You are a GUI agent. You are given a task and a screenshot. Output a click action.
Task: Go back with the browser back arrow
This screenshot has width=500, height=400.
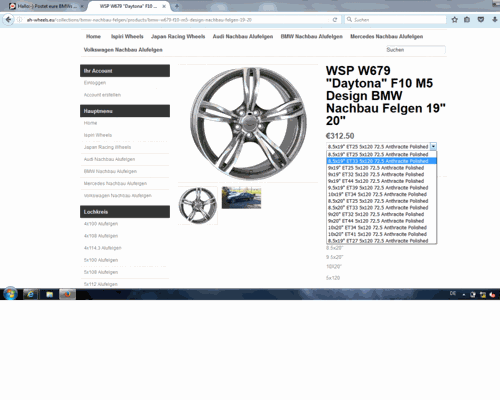tap(8, 20)
